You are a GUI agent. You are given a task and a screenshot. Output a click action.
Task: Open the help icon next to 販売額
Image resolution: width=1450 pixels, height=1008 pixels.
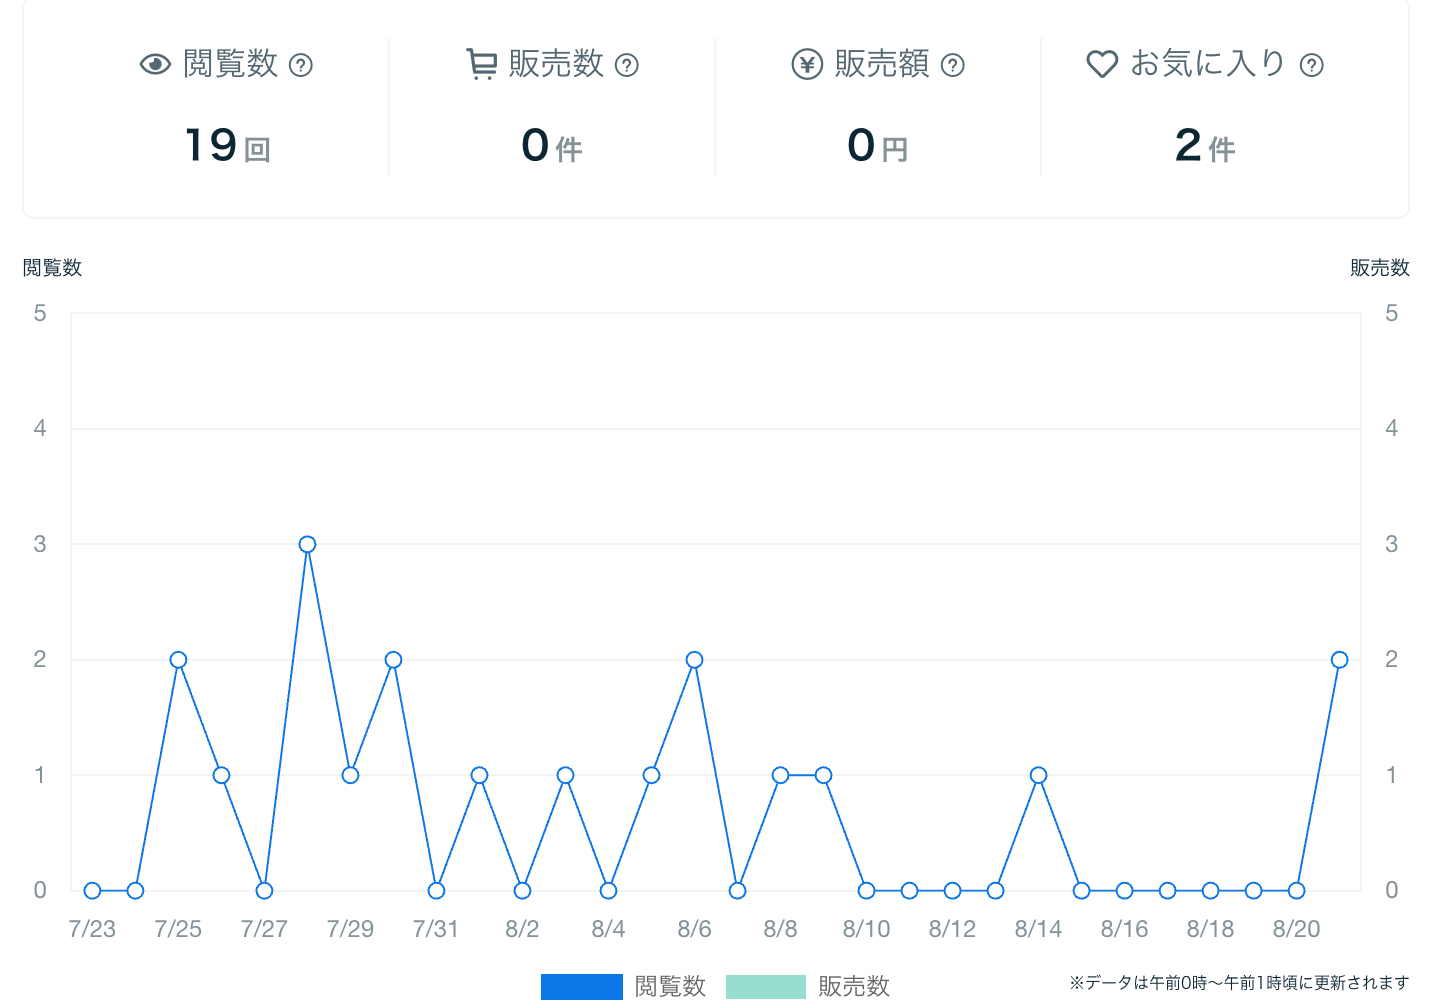pos(953,65)
